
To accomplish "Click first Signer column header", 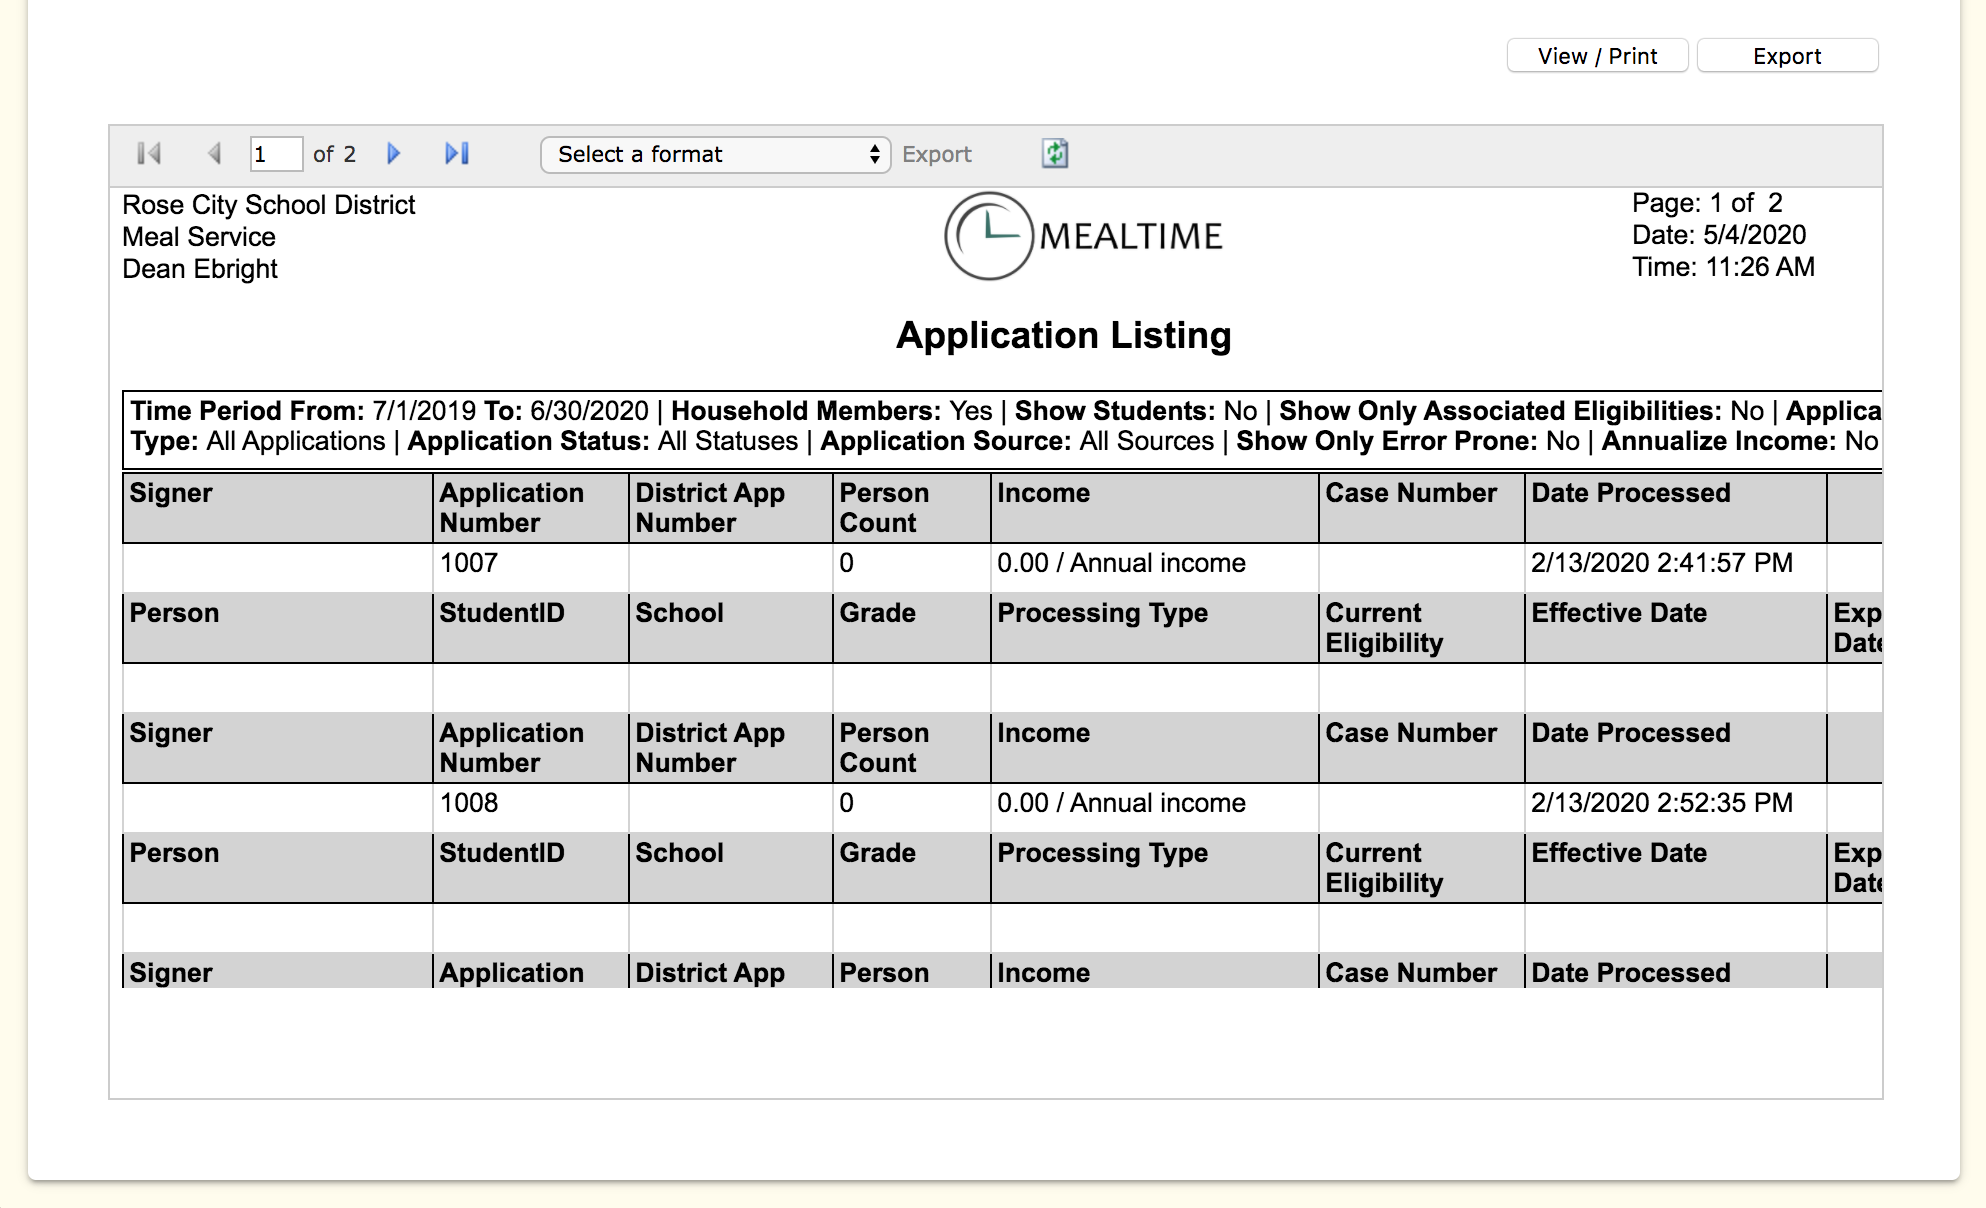I will tap(171, 493).
